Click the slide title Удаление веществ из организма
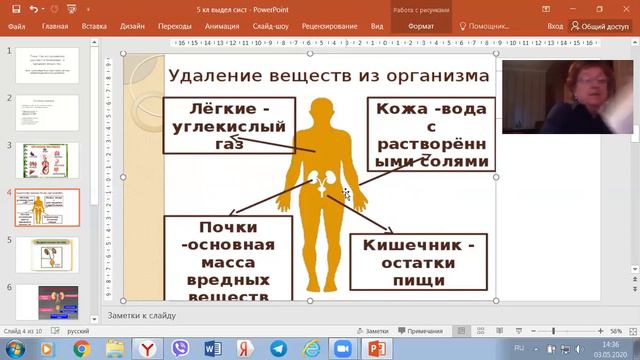Viewport: 640px width, 360px height. [329, 76]
